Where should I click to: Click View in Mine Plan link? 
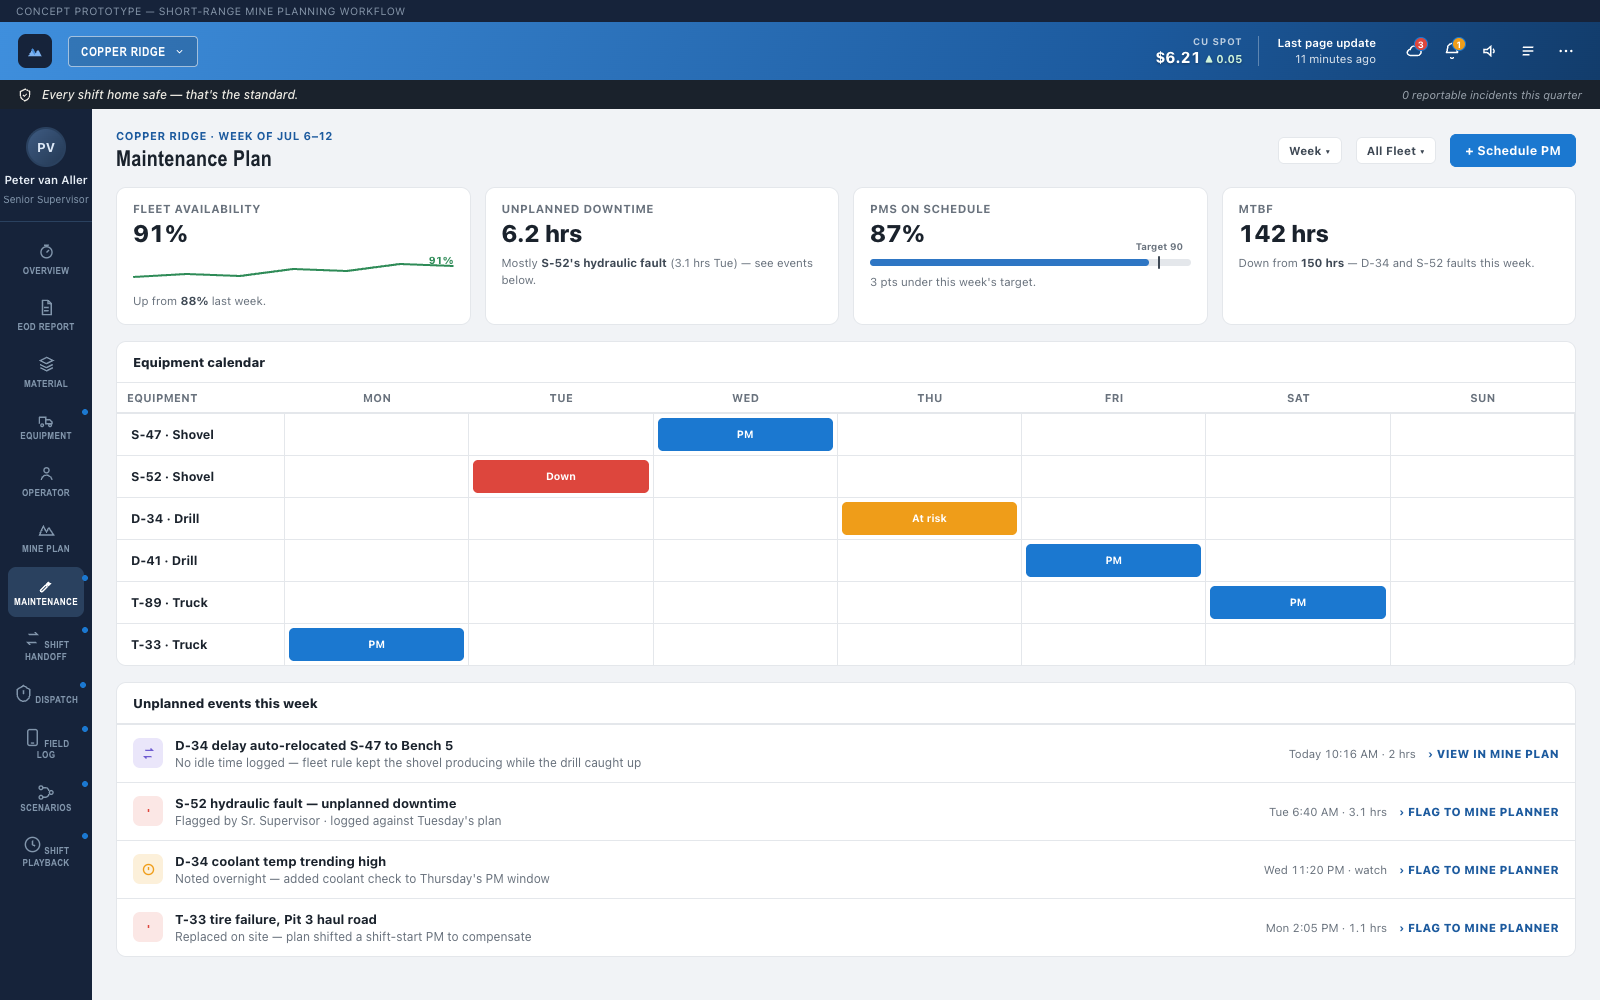1493,754
